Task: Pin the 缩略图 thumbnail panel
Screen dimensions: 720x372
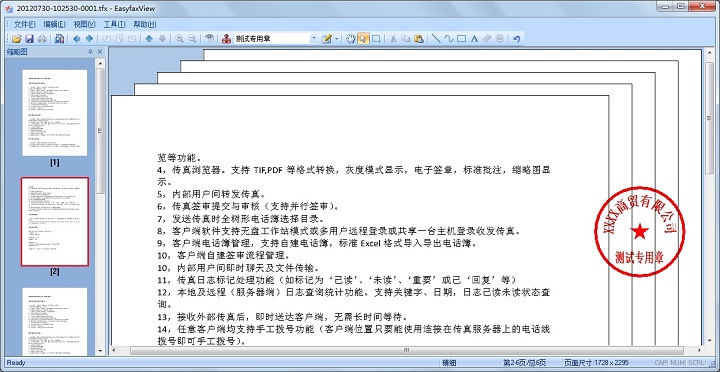Action: [90, 52]
